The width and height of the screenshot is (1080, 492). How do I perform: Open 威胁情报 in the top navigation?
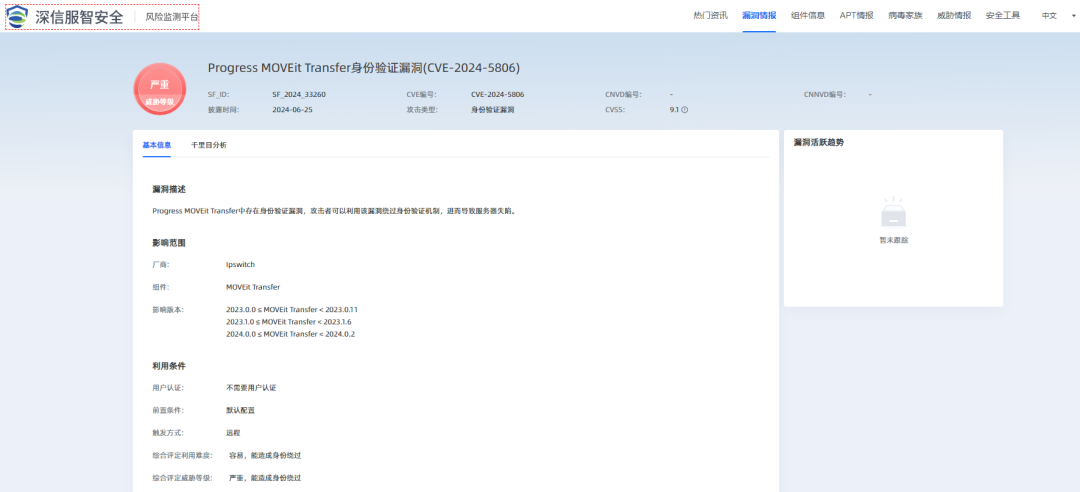[x=954, y=16]
